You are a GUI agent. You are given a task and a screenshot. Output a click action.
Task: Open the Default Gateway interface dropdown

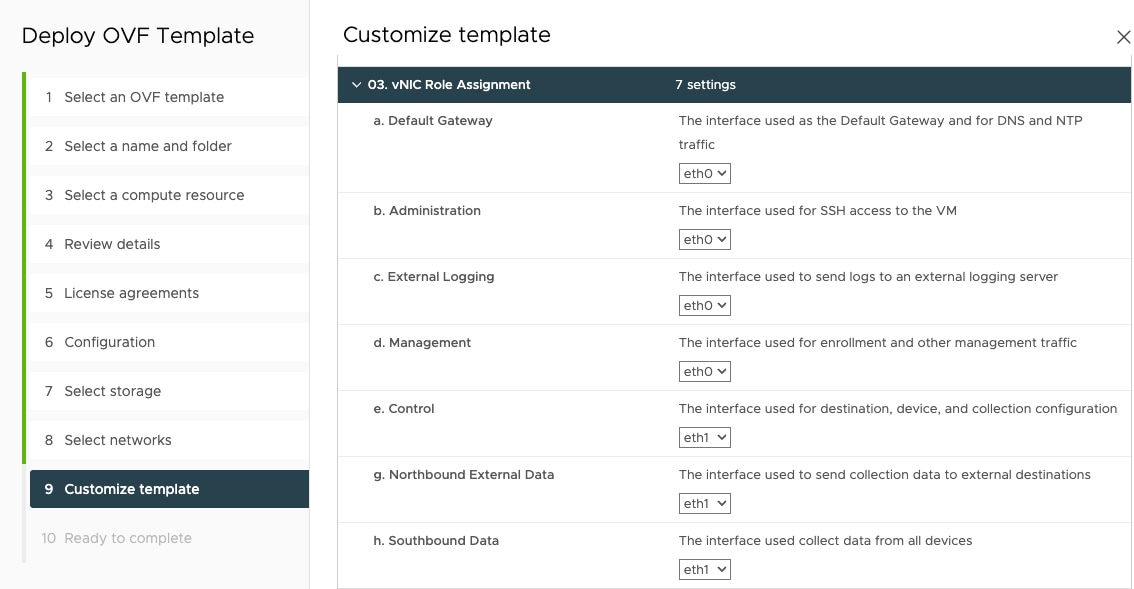[x=704, y=173]
